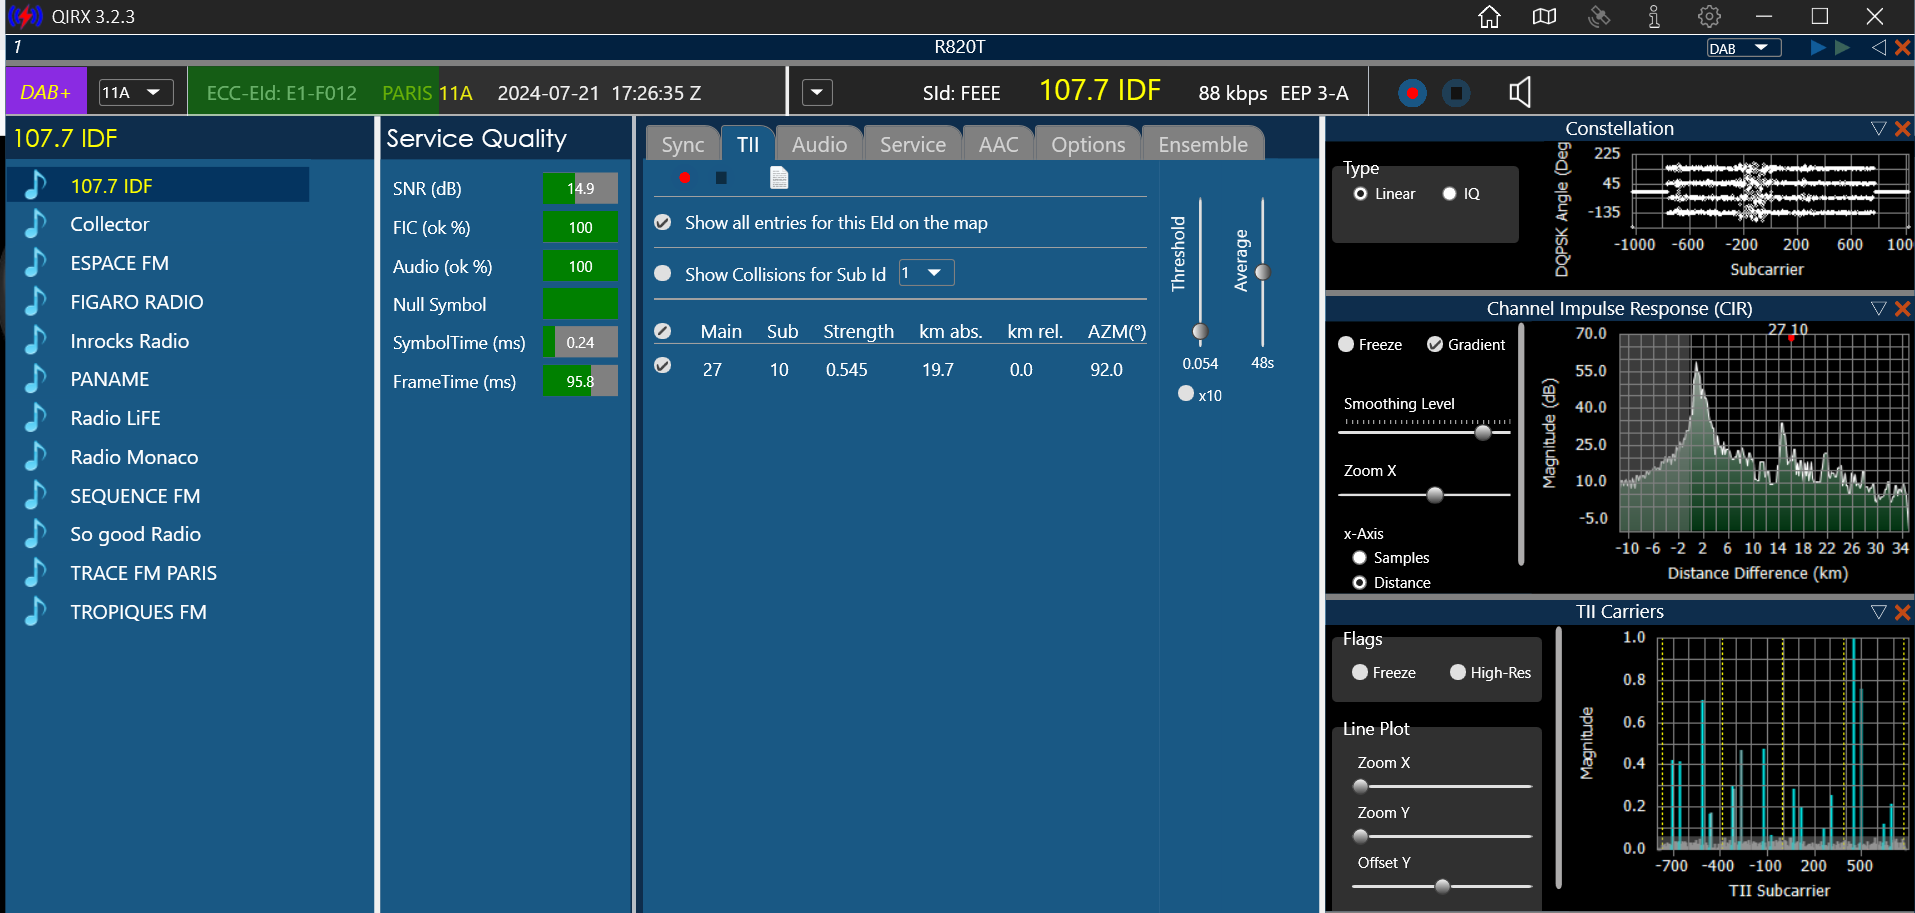Click the DAB+ mode button

46,92
